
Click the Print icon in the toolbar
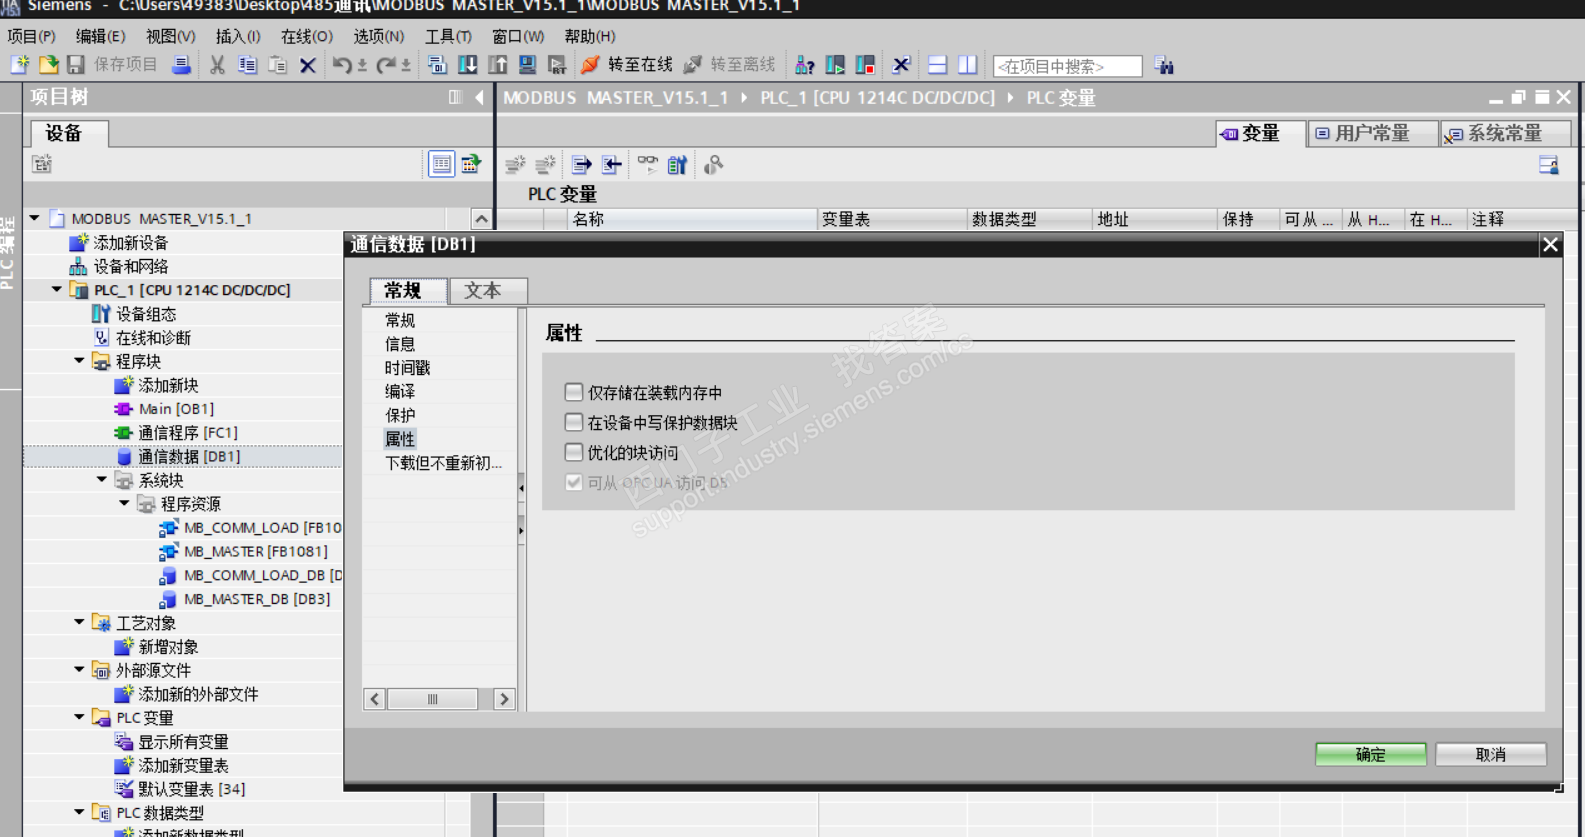tap(181, 65)
